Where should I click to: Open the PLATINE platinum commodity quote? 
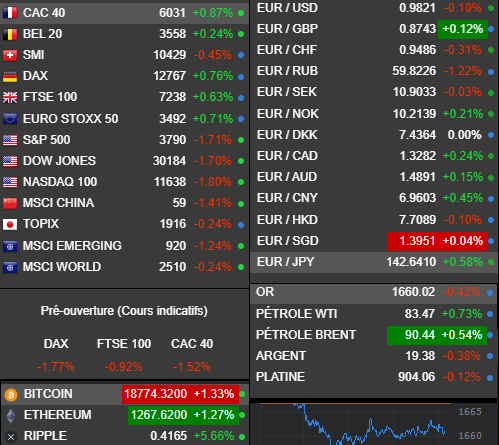click(x=374, y=377)
